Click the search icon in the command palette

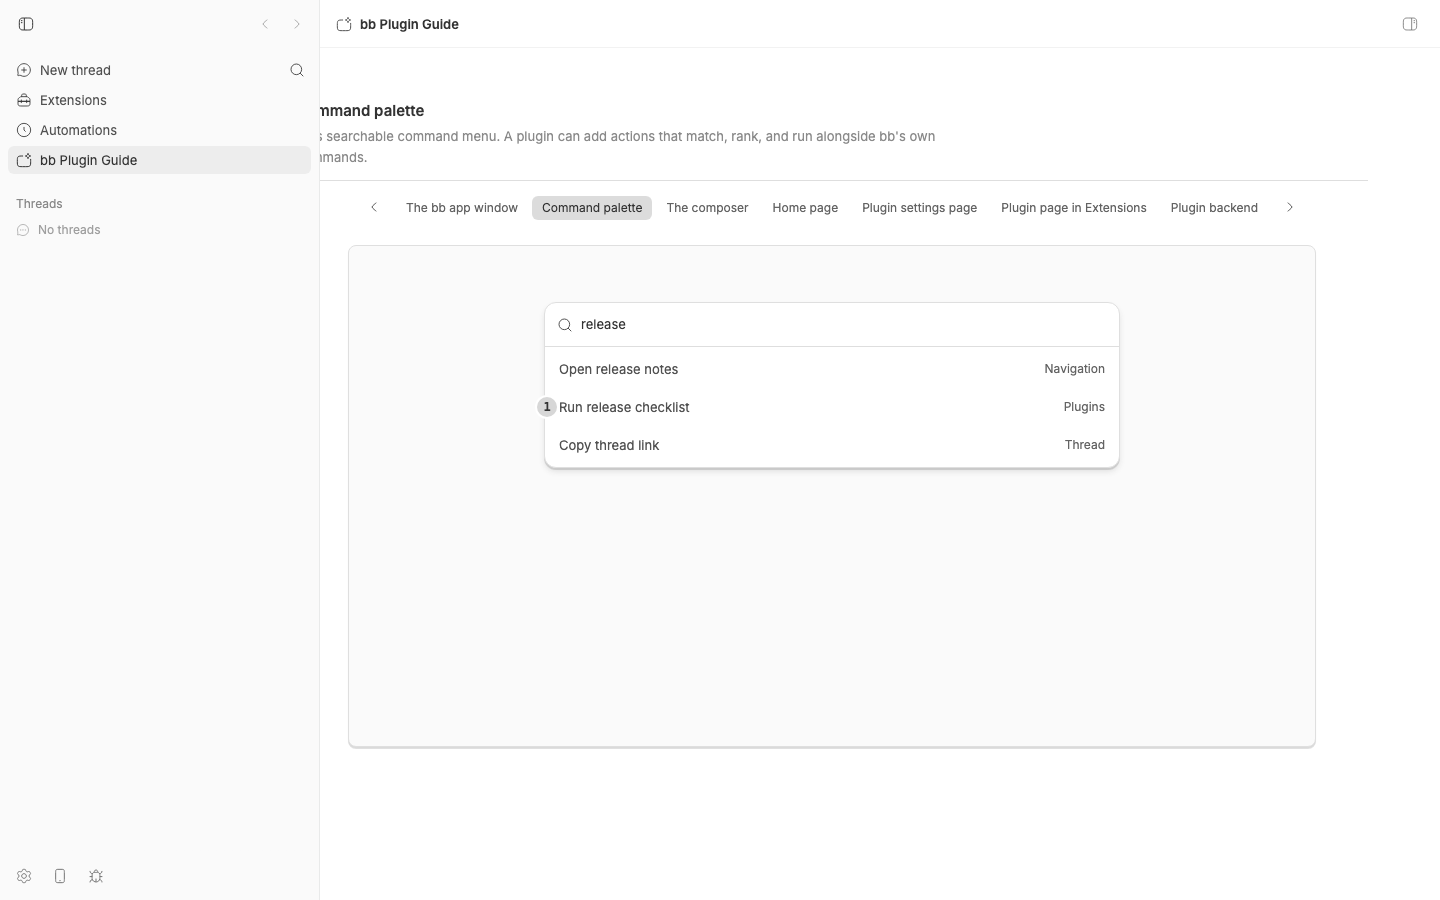[x=565, y=325]
